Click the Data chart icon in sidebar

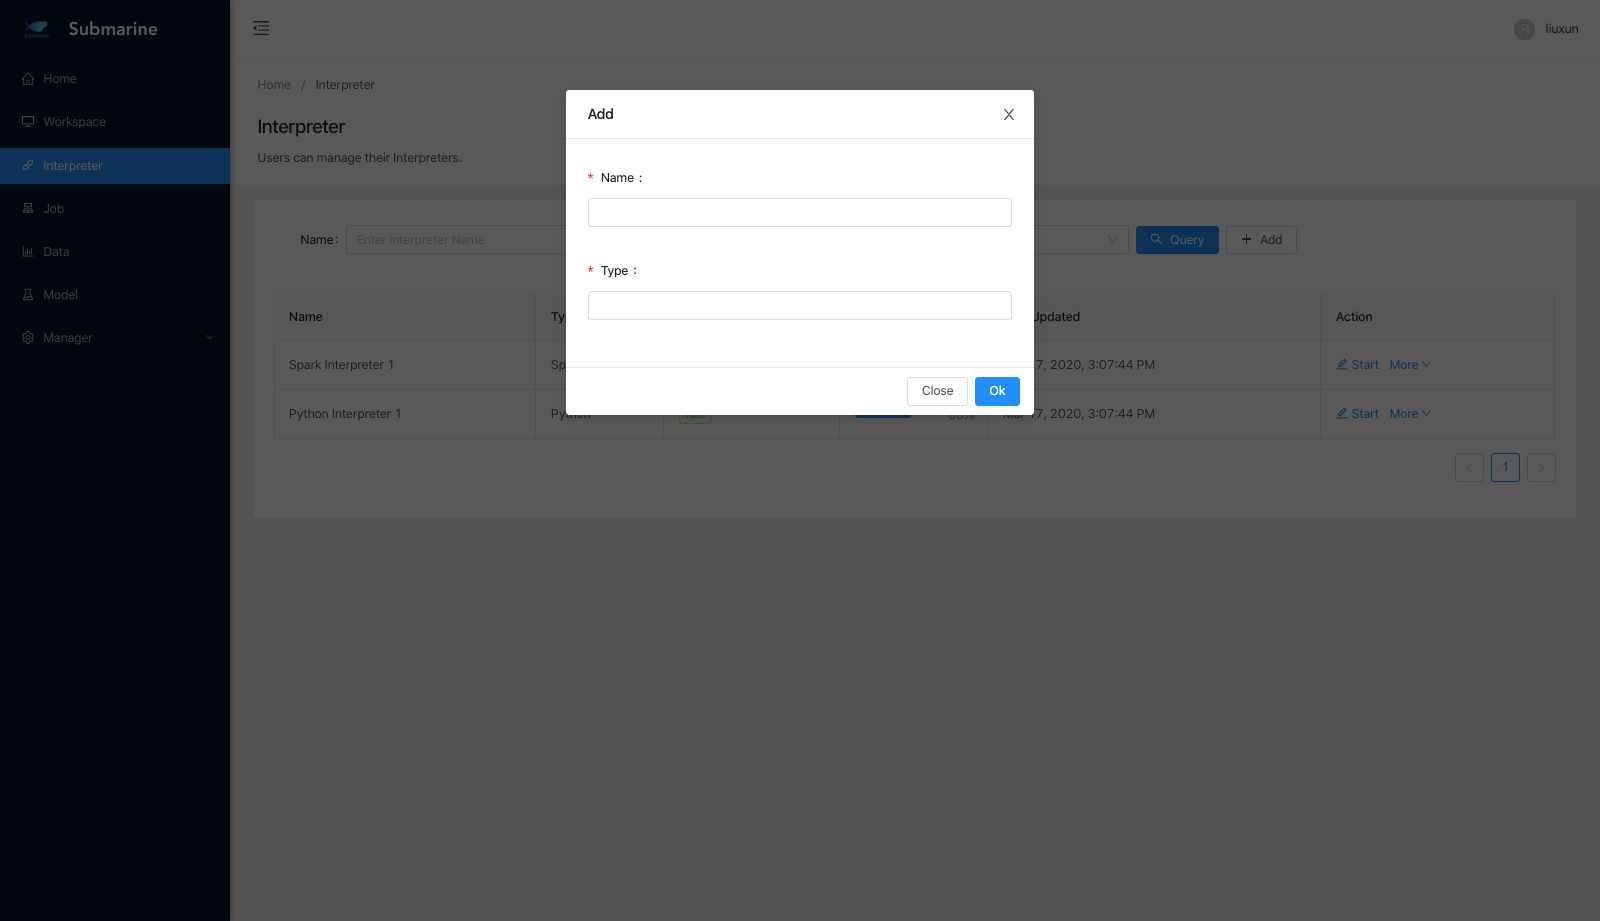pos(28,252)
